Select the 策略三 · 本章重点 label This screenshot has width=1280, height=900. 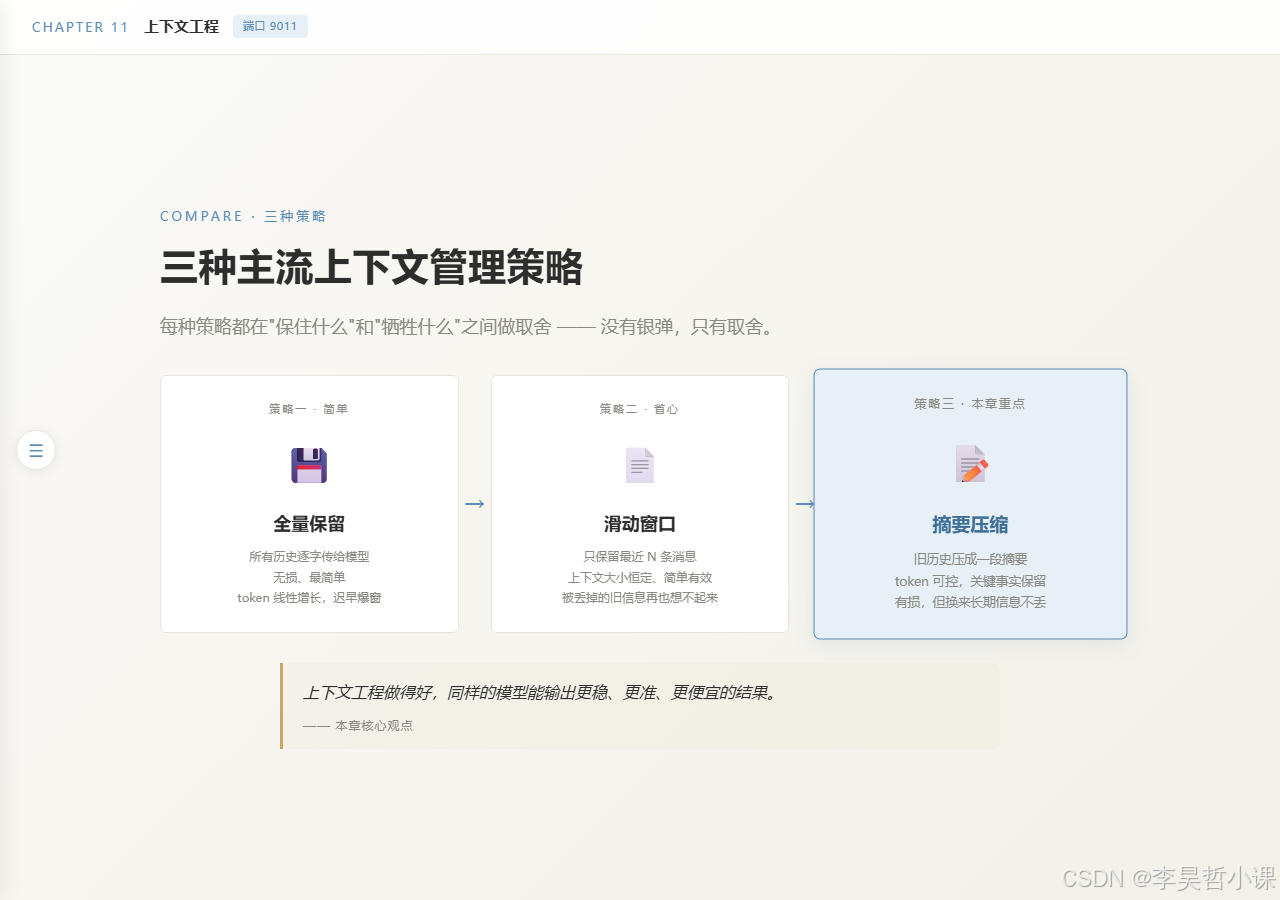pyautogui.click(x=970, y=404)
